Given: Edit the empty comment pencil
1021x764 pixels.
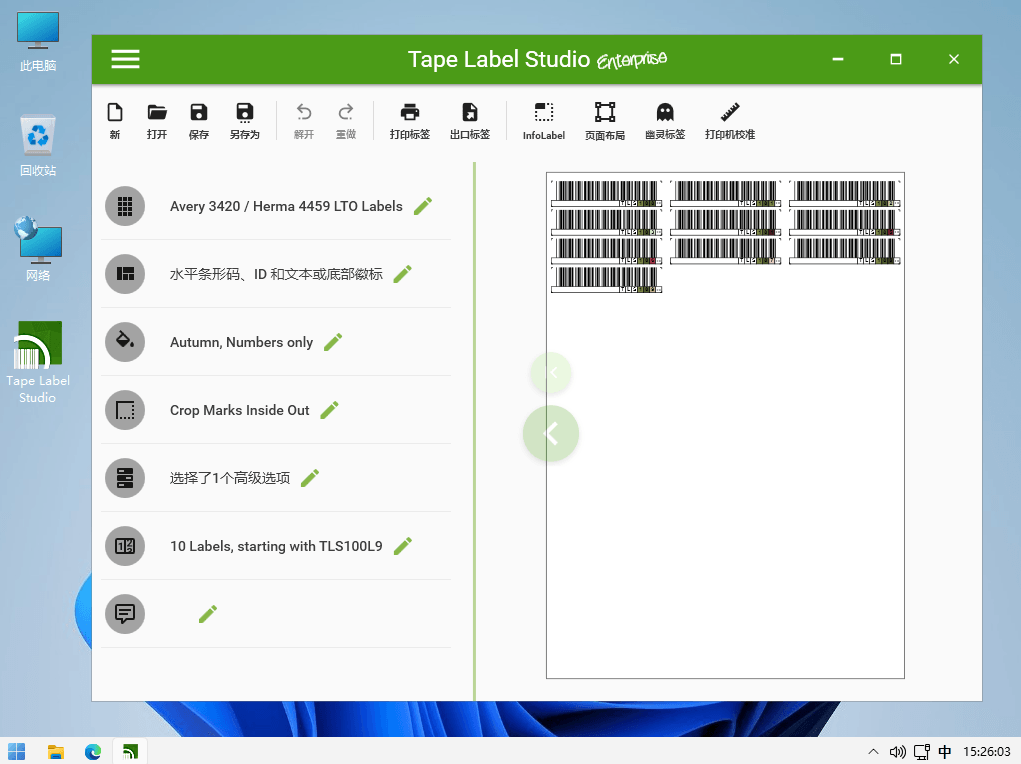Looking at the screenshot, I should pyautogui.click(x=208, y=614).
